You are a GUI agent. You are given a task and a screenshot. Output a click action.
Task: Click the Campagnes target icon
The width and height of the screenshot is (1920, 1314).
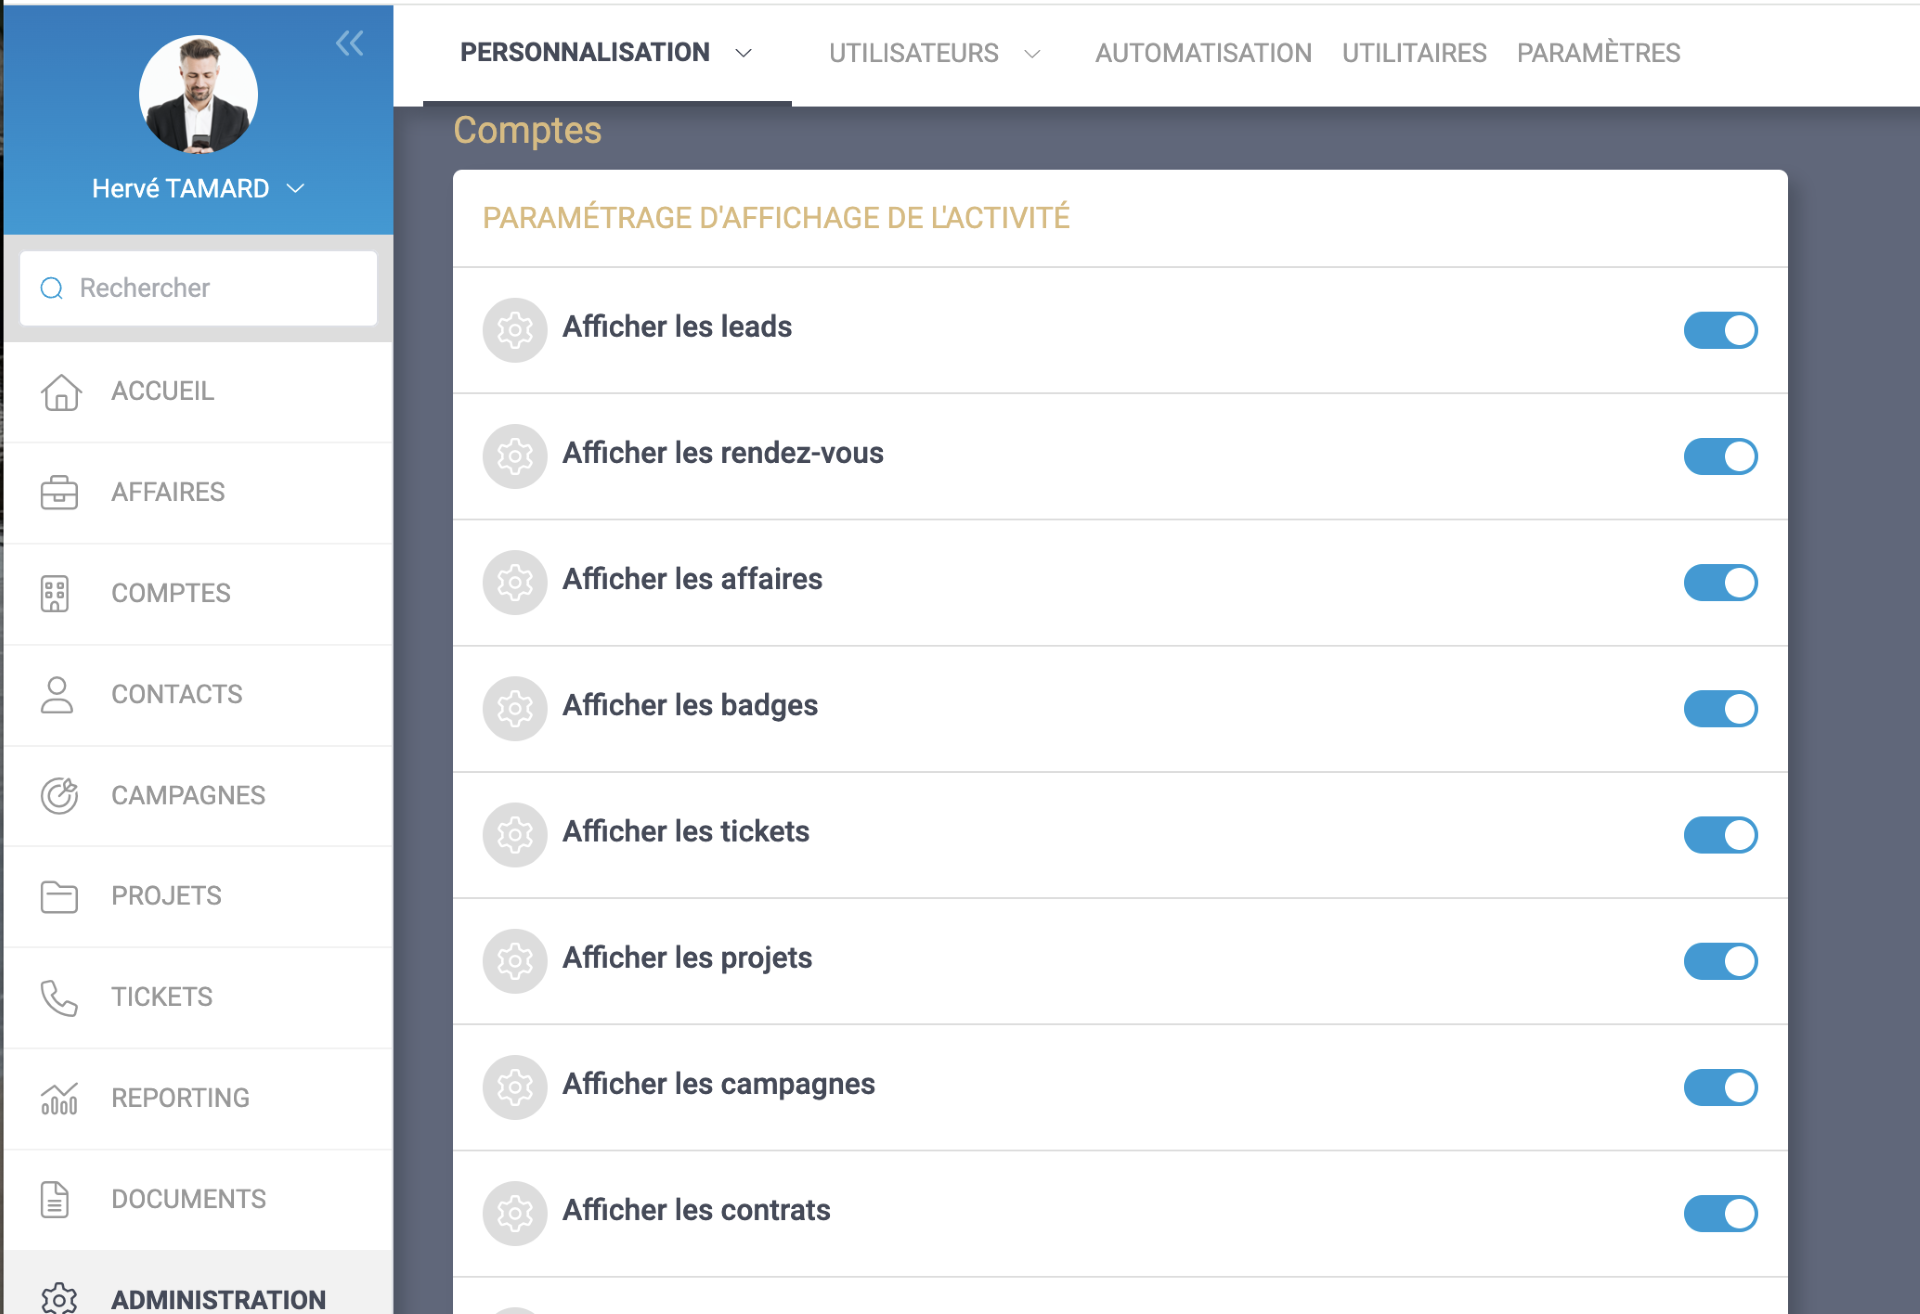coord(59,796)
